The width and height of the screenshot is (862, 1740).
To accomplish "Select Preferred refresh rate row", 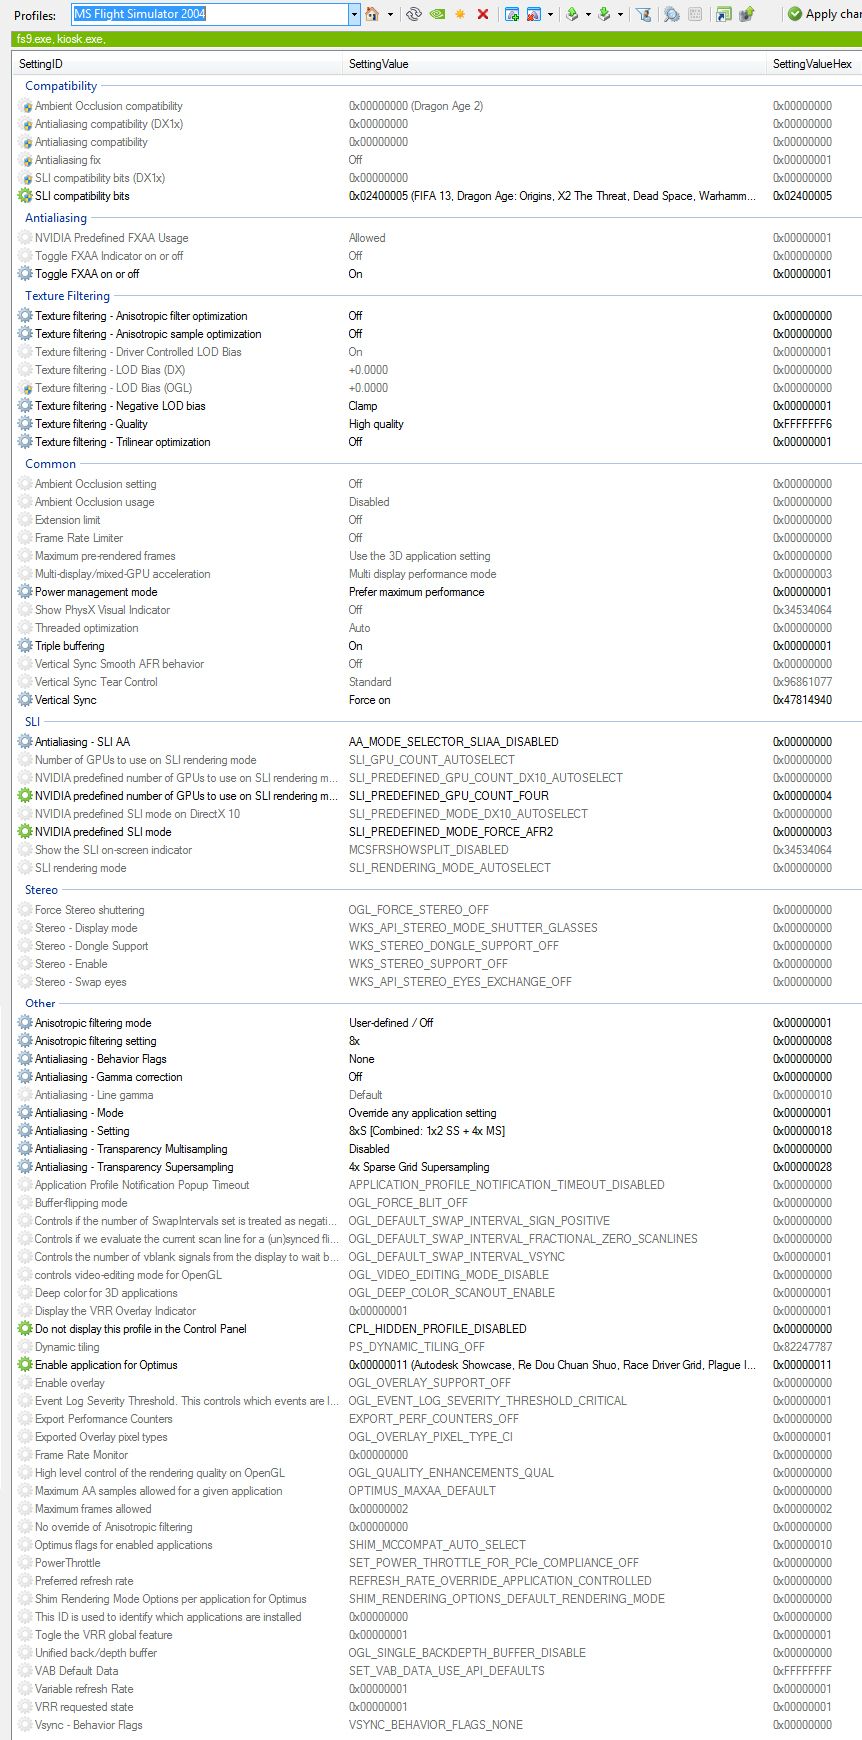I will [437, 1581].
